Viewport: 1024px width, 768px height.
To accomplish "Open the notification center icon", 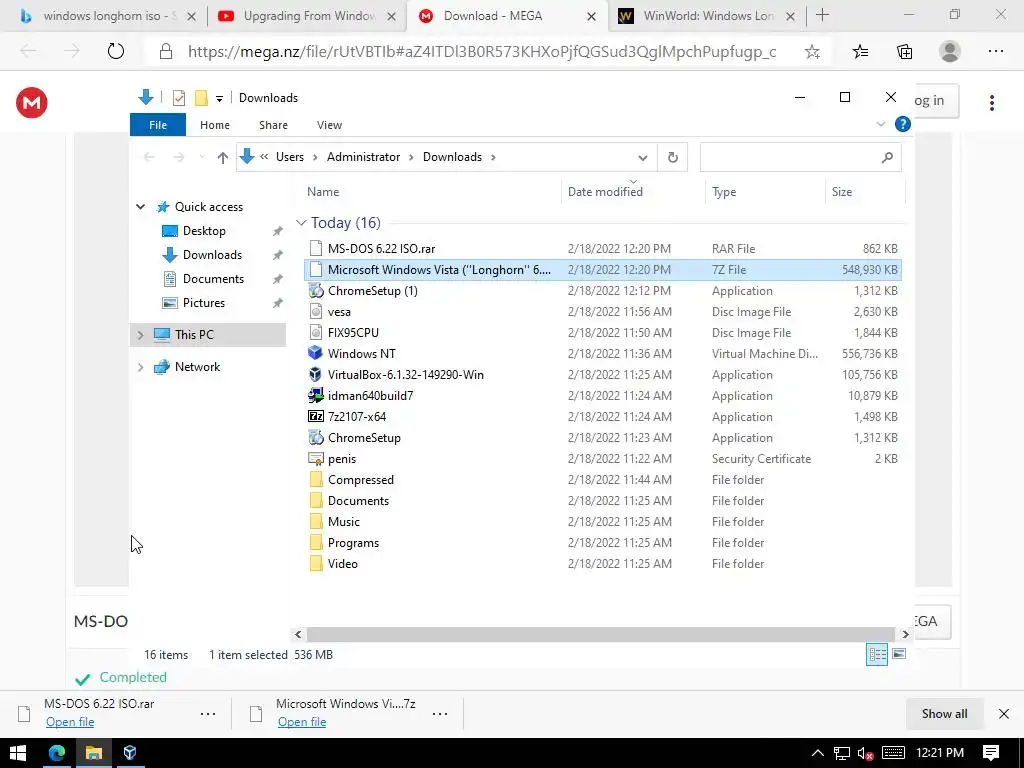I will point(991,753).
